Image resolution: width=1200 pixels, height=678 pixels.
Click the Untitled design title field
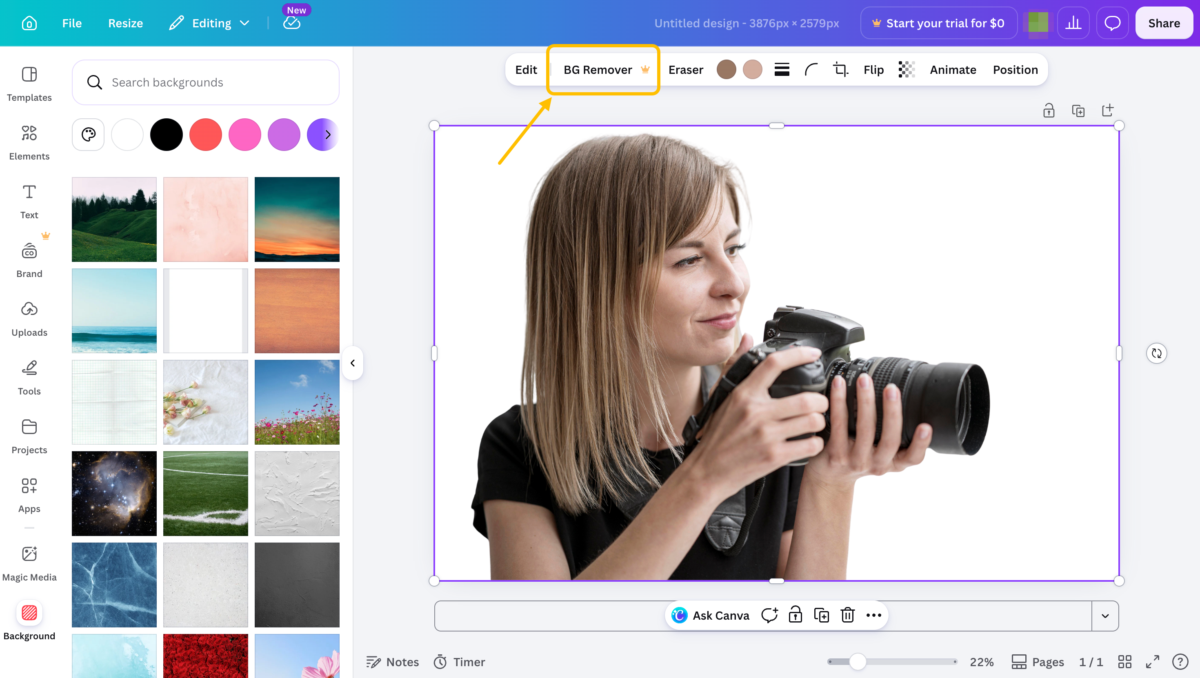pyautogui.click(x=746, y=23)
